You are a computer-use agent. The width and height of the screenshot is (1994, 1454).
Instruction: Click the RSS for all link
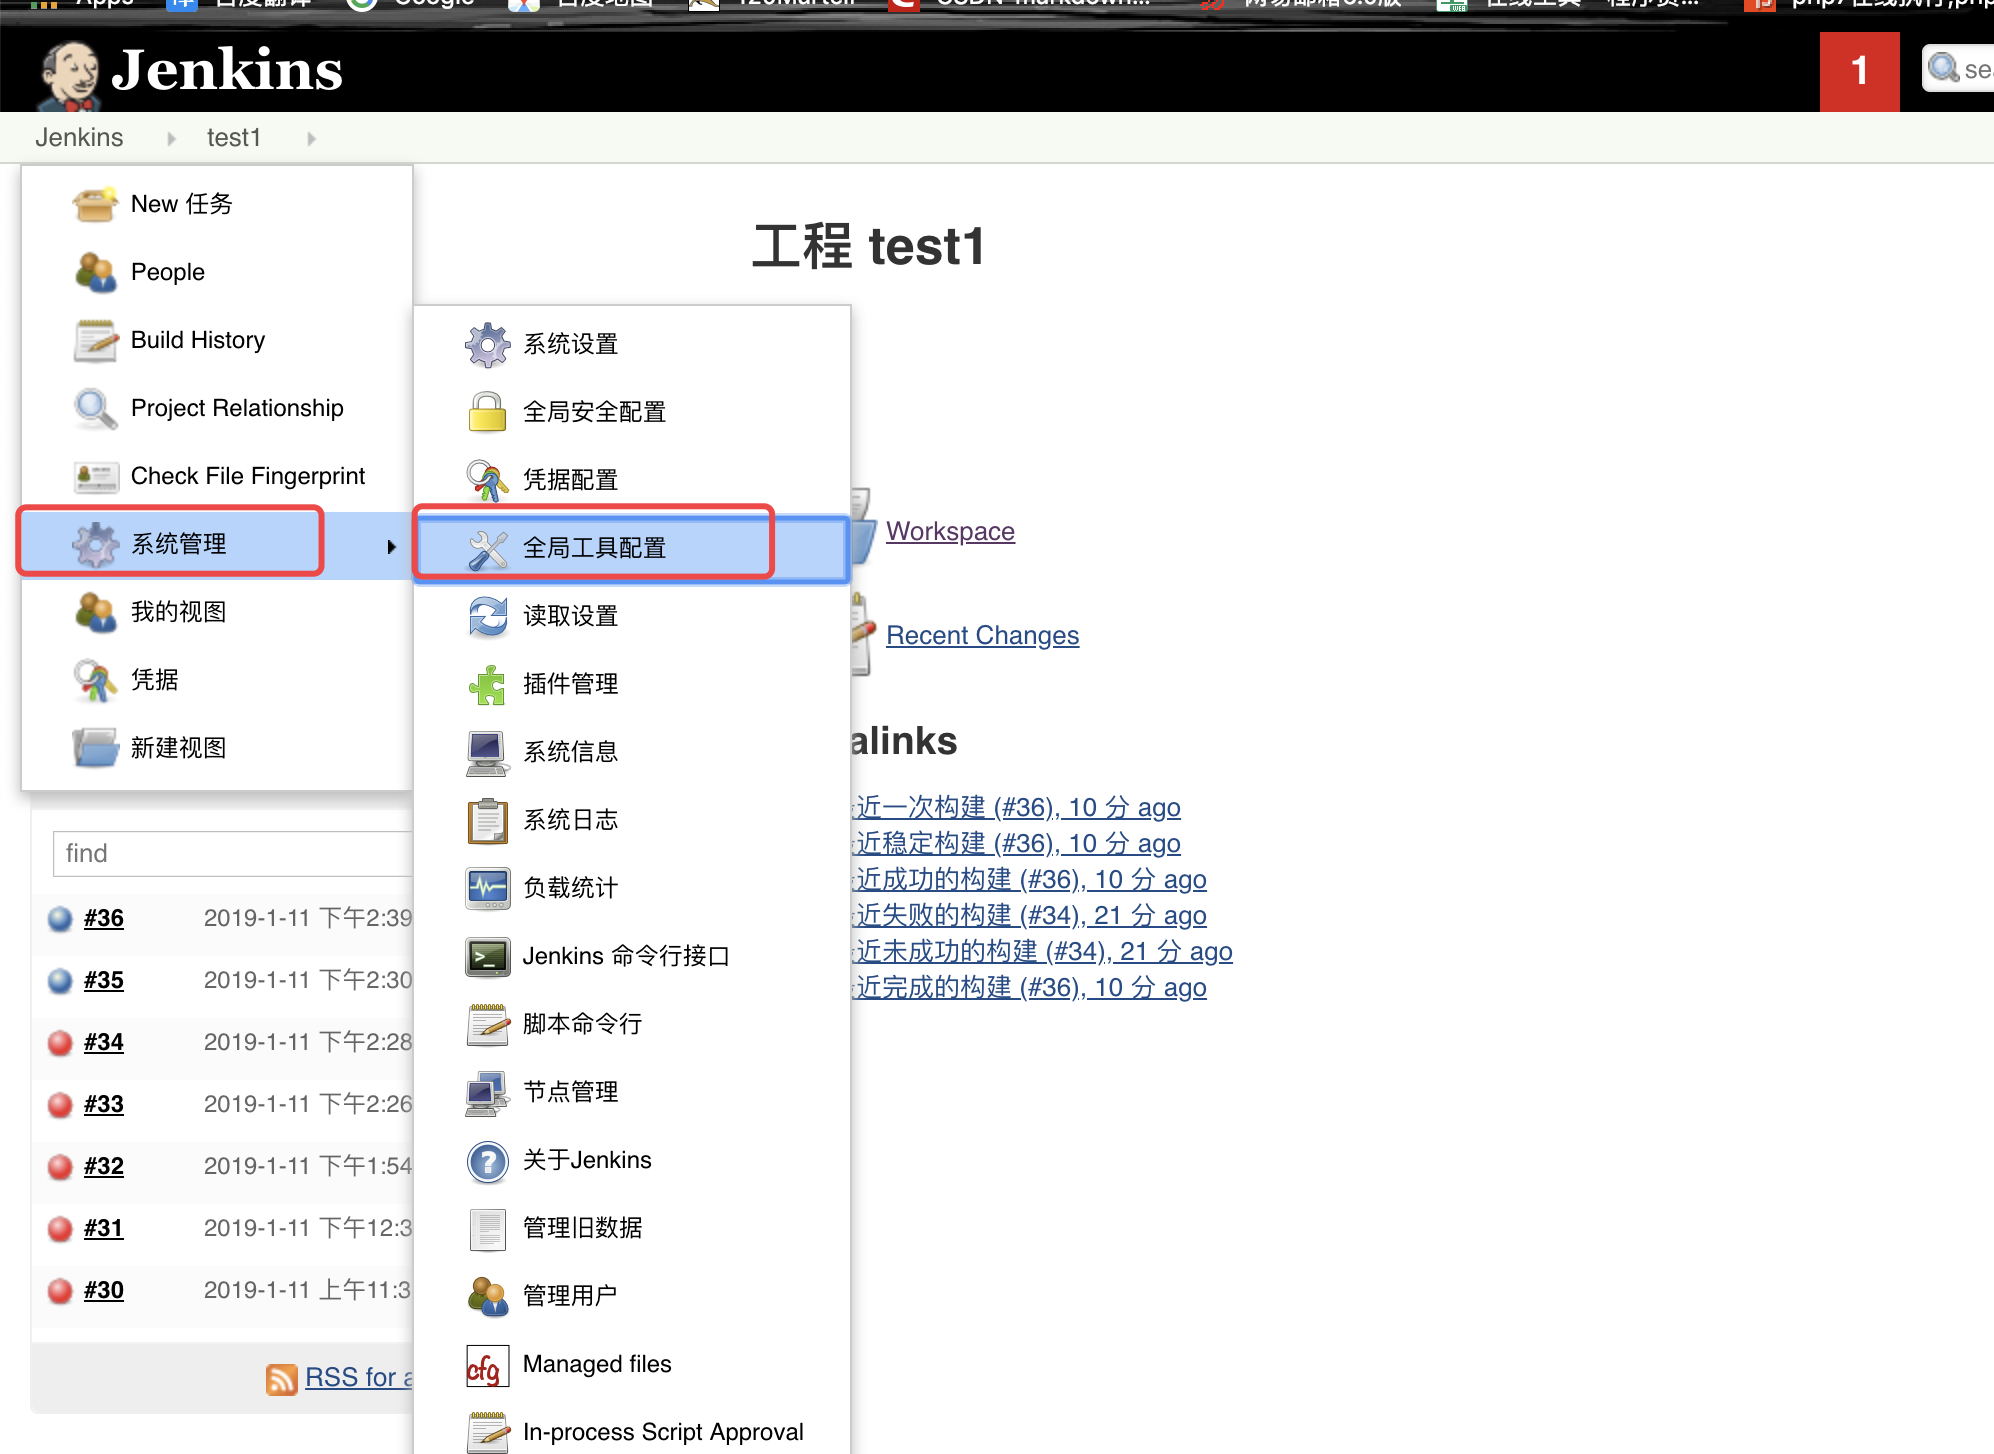358,1377
